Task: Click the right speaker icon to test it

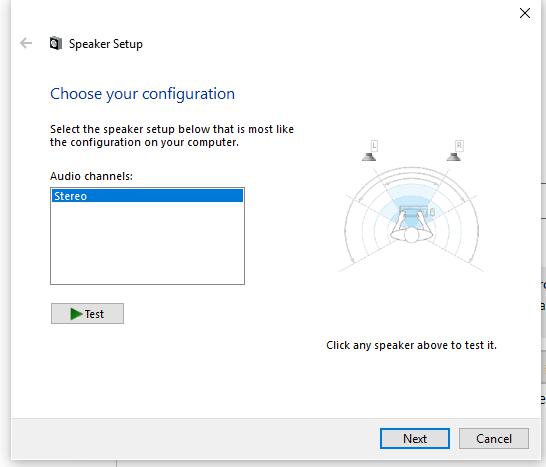Action: (454, 157)
